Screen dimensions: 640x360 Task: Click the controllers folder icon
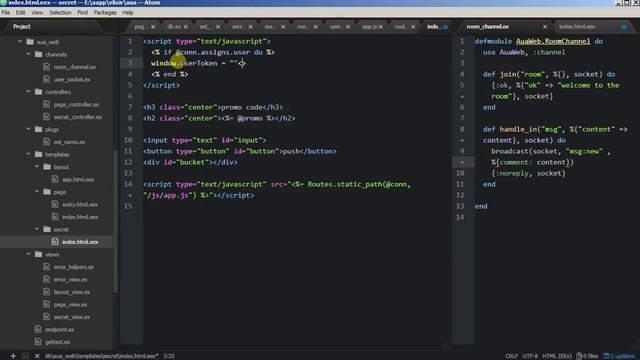click(x=39, y=92)
